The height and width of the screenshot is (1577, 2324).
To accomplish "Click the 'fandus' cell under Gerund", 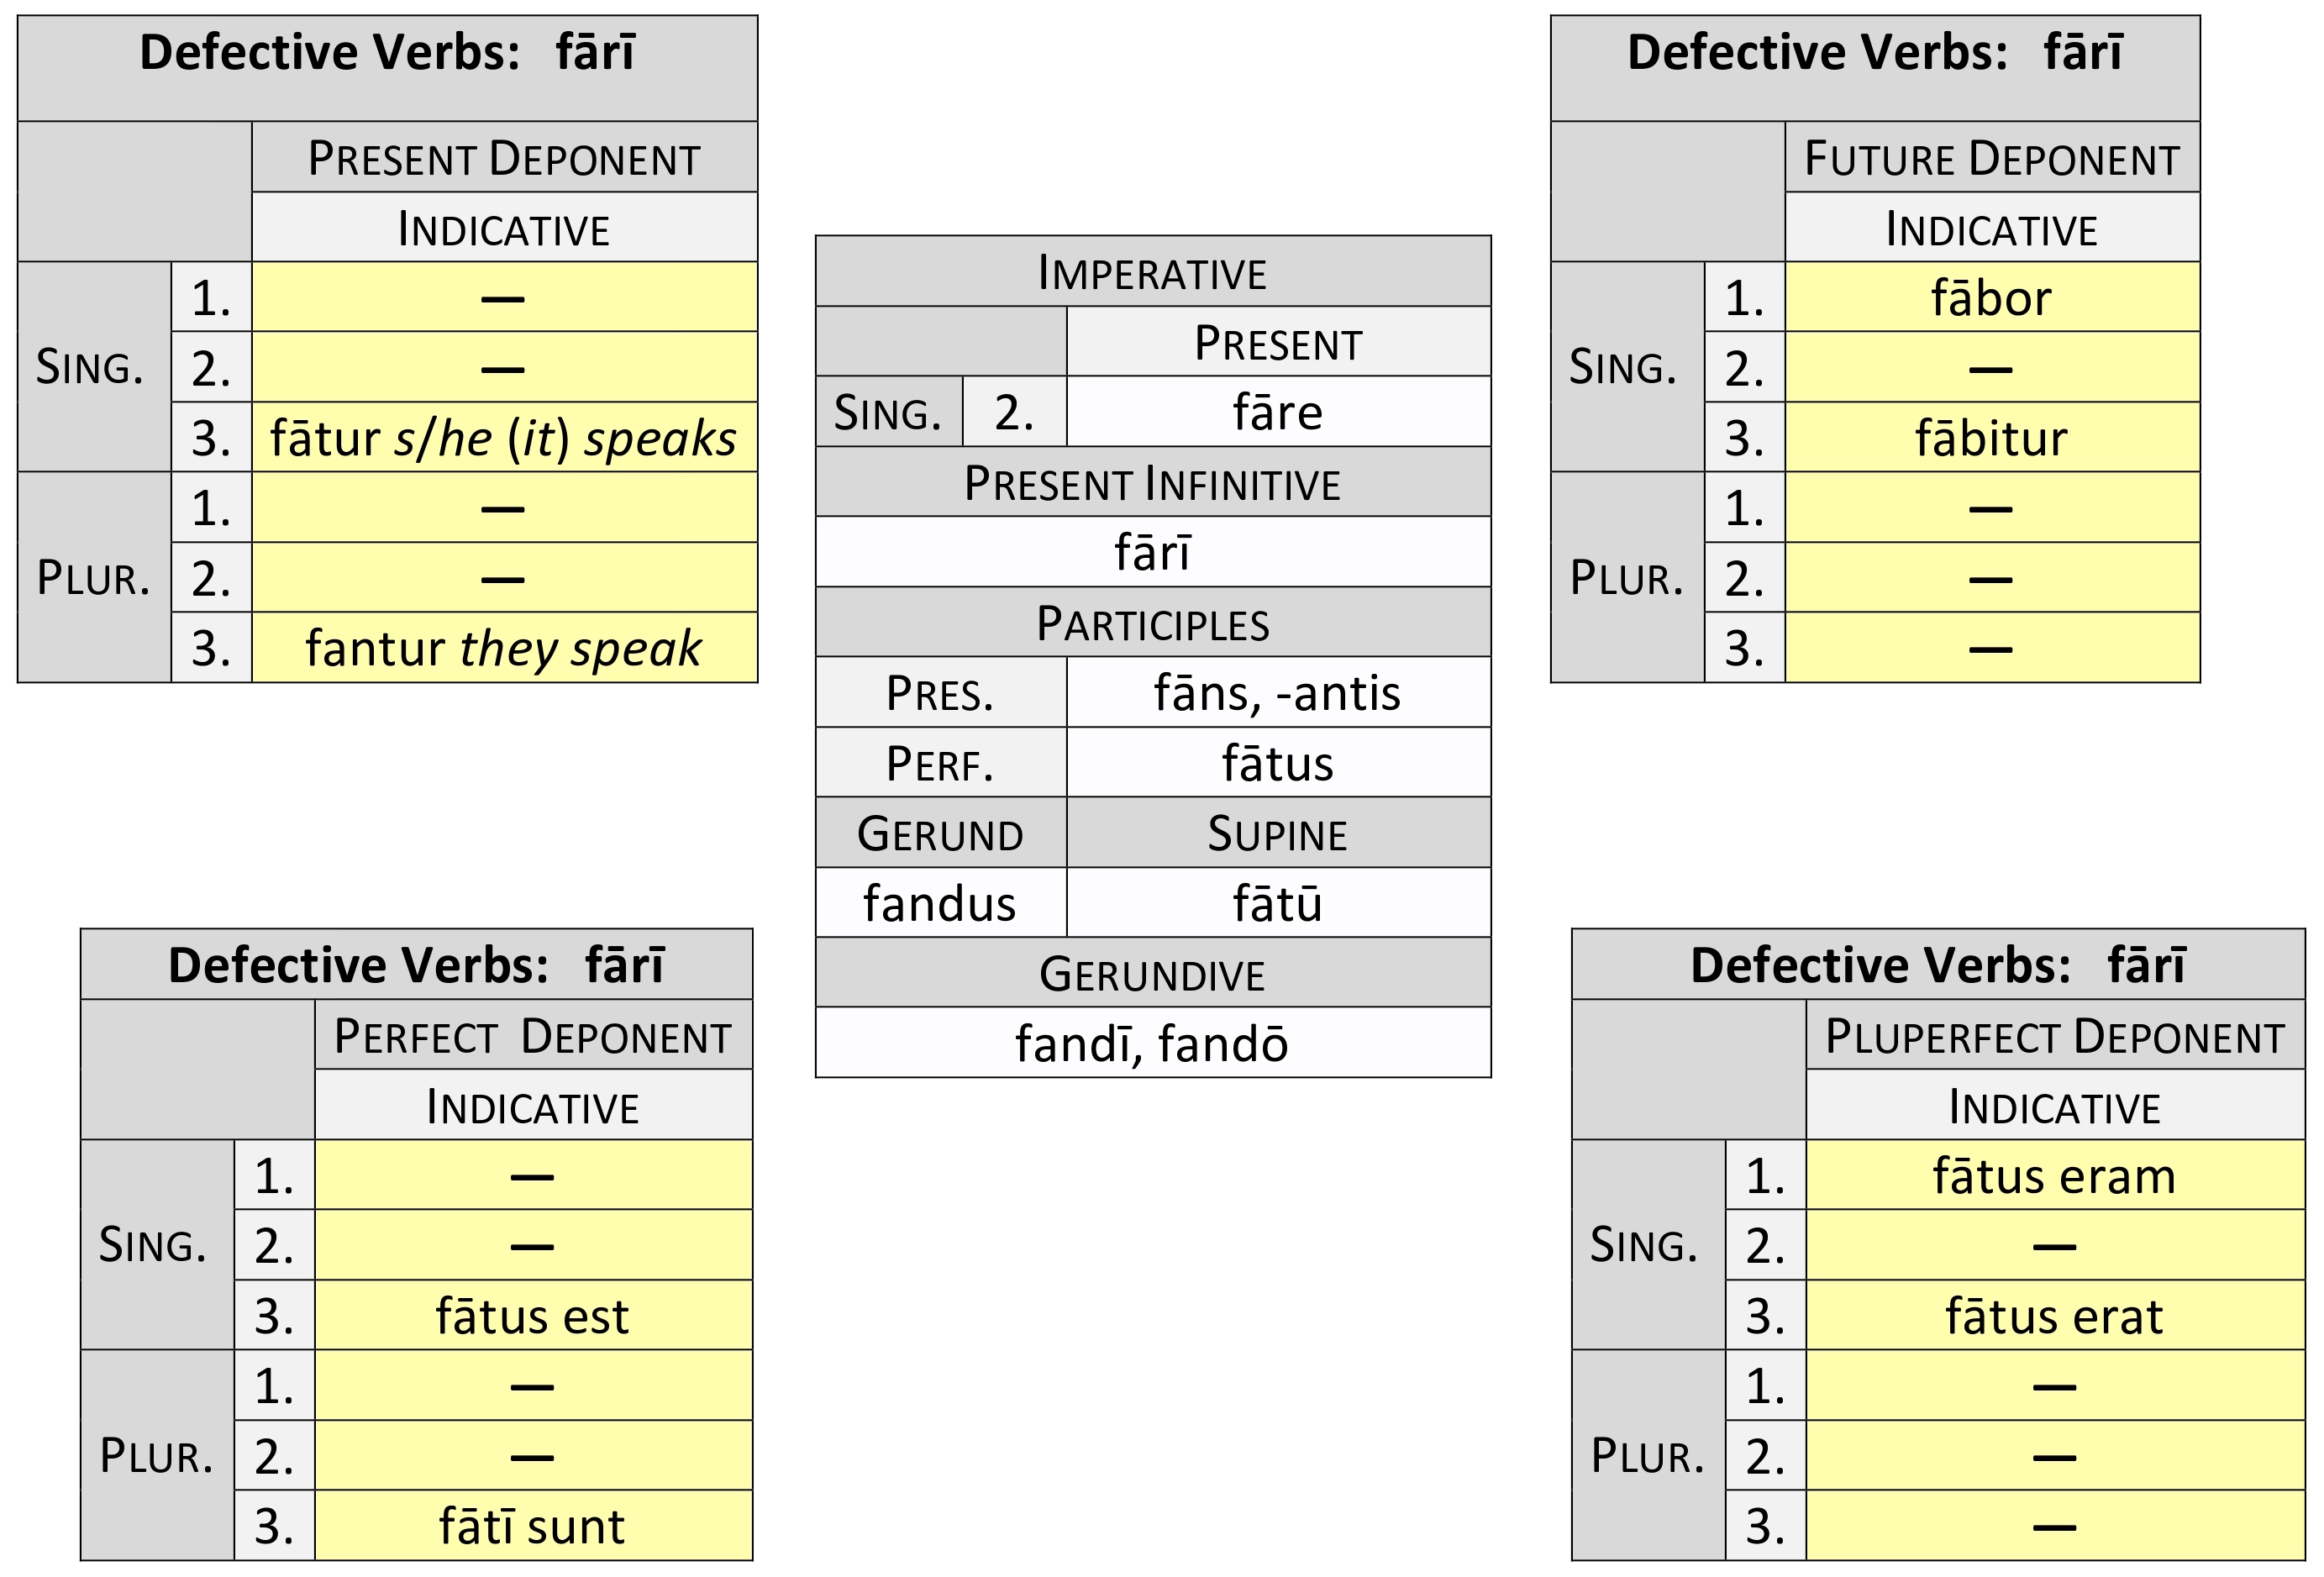I will (x=940, y=903).
